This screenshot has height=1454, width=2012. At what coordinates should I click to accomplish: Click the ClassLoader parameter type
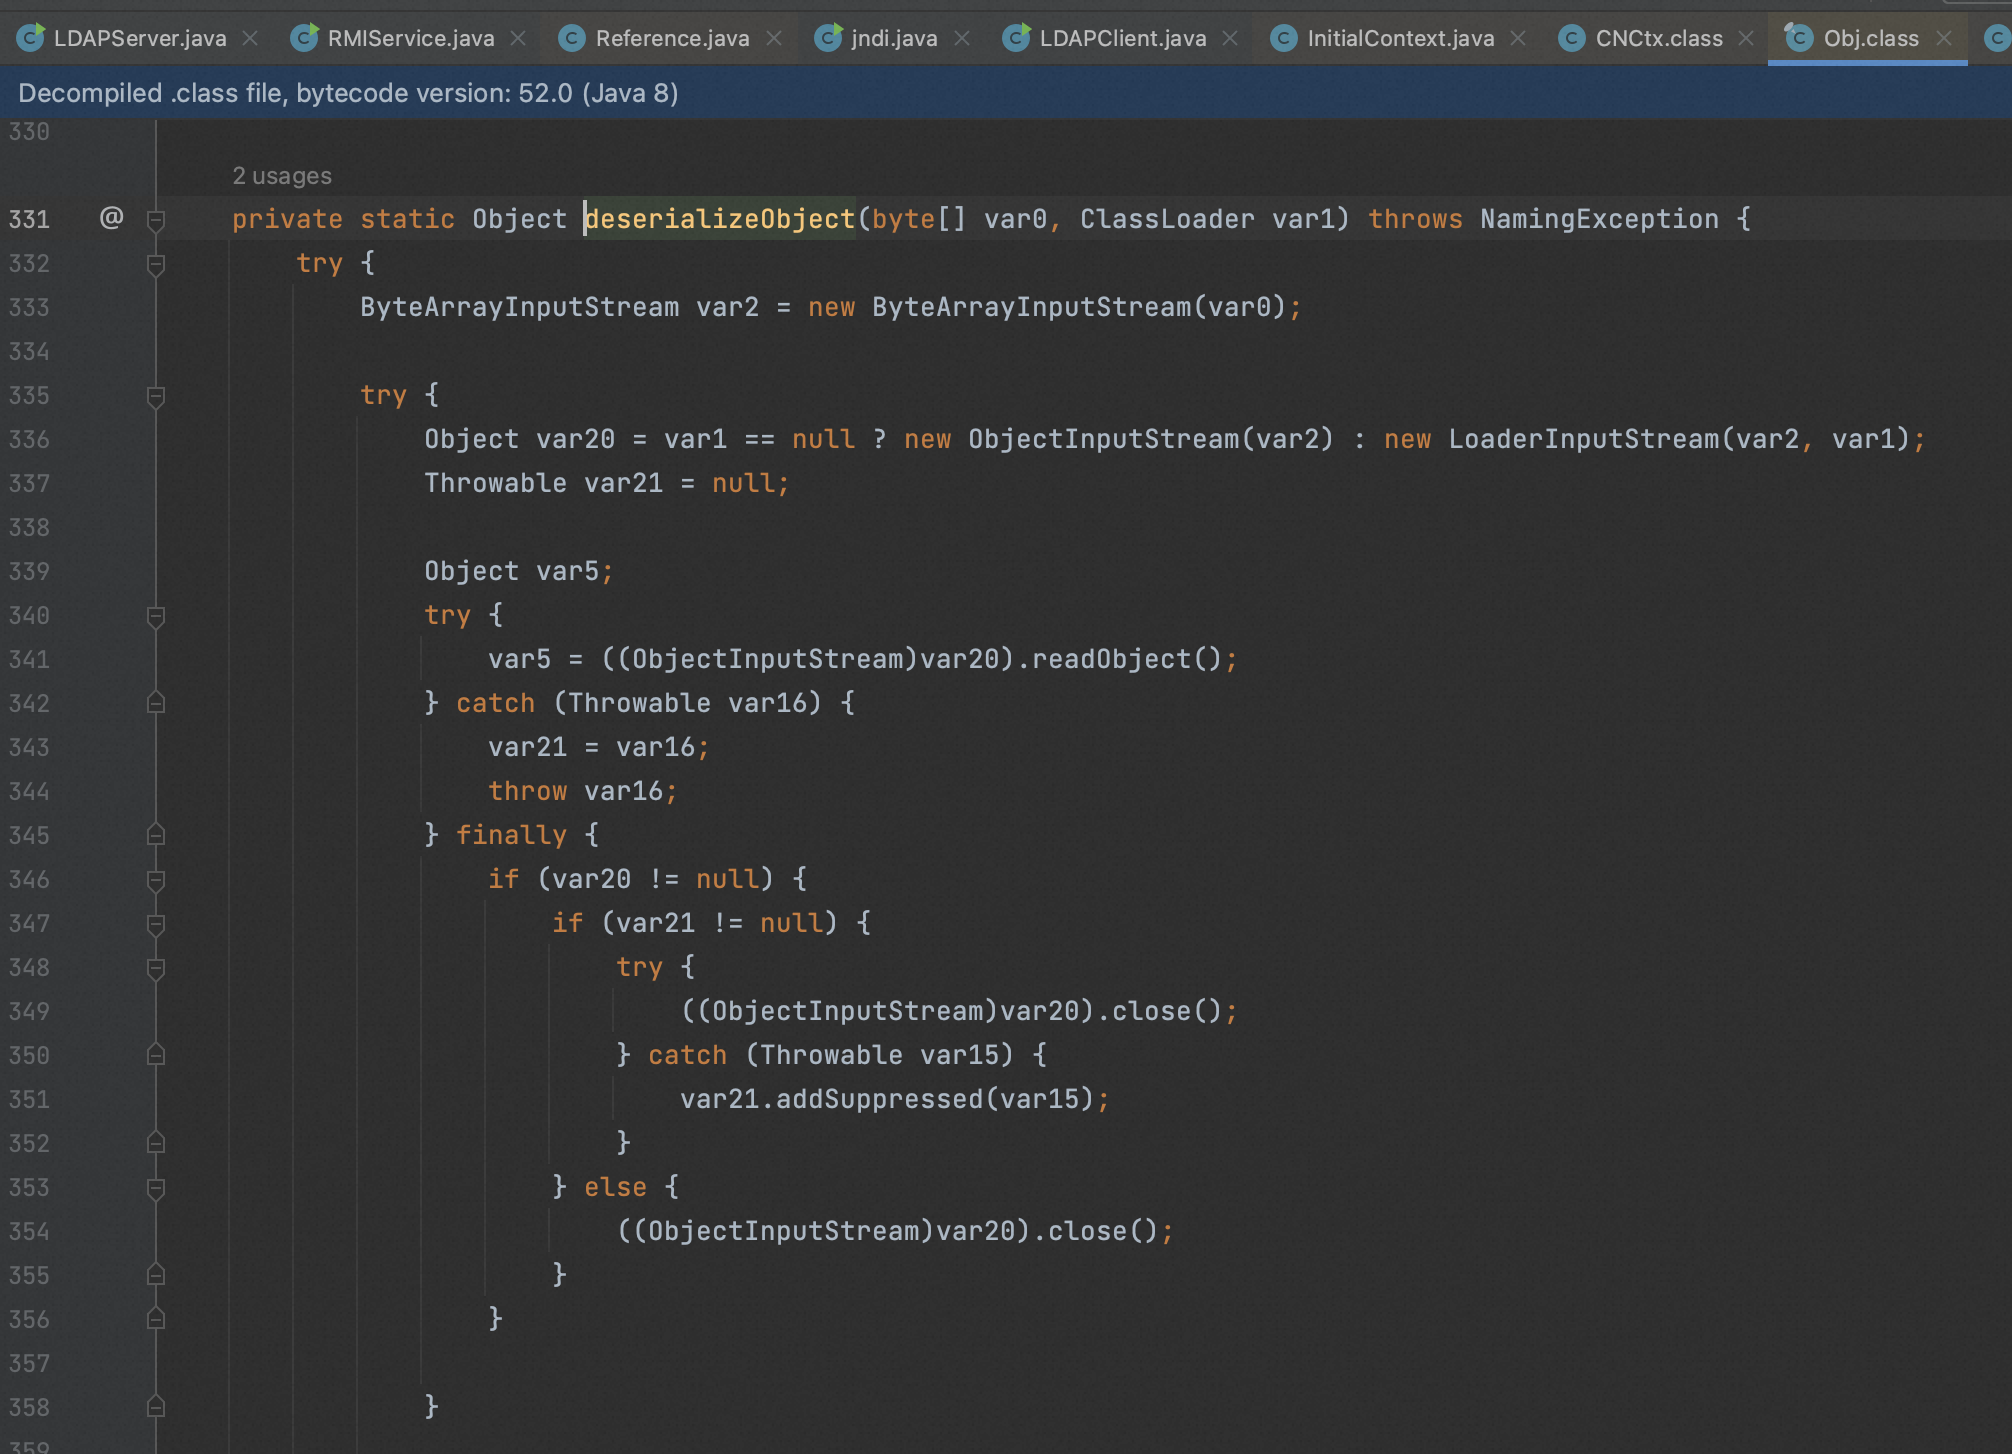[1167, 219]
